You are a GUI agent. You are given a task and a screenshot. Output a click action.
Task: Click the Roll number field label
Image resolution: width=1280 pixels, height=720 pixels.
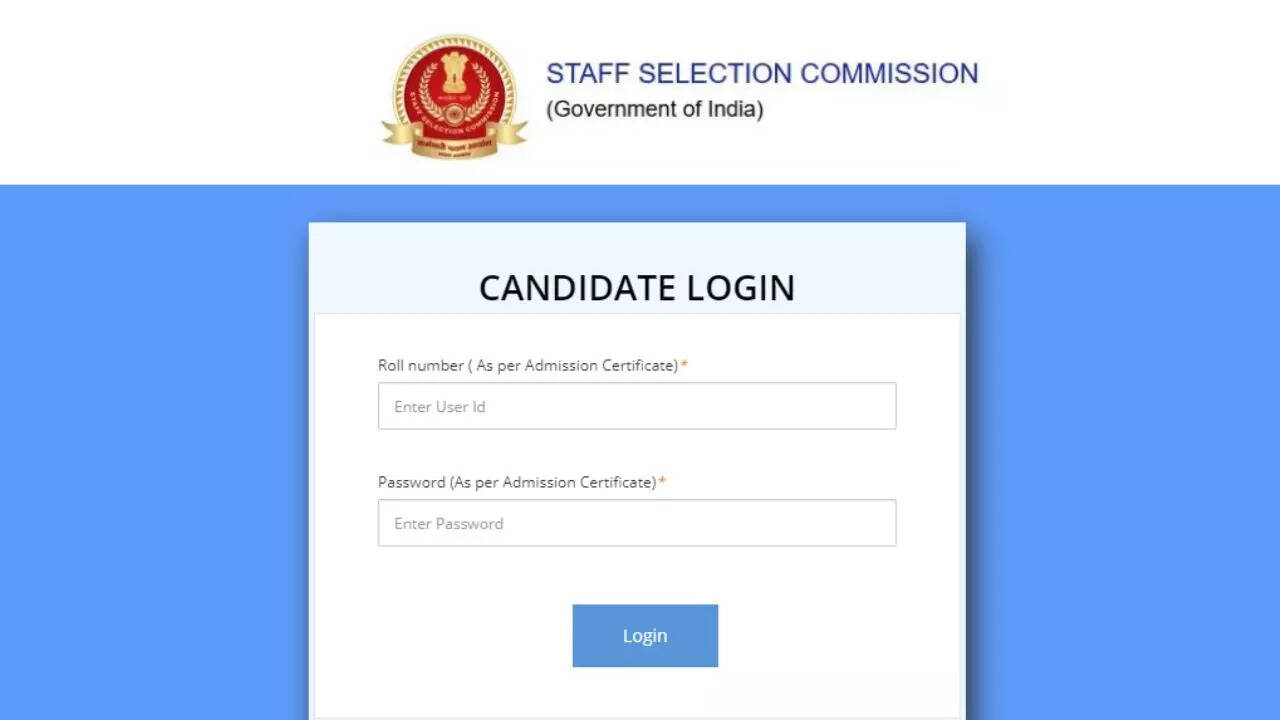tap(527, 366)
